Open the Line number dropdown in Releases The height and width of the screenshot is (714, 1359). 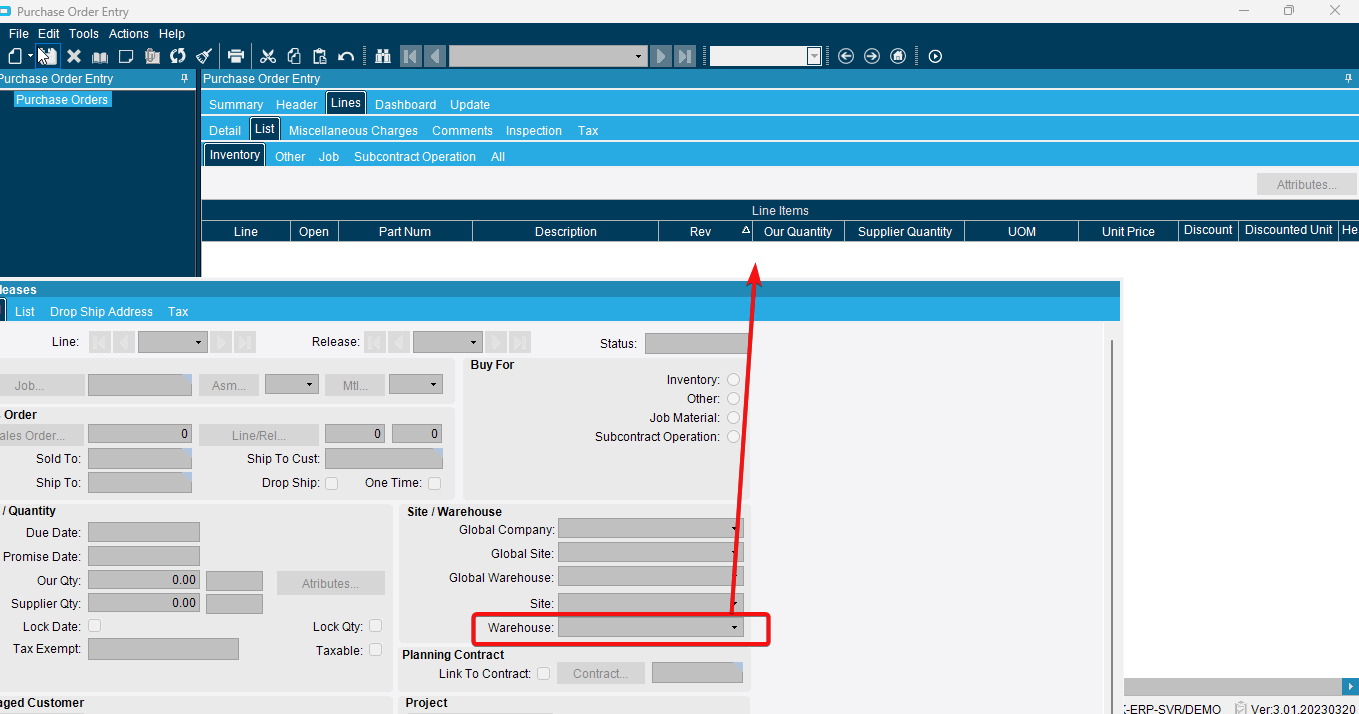199,342
